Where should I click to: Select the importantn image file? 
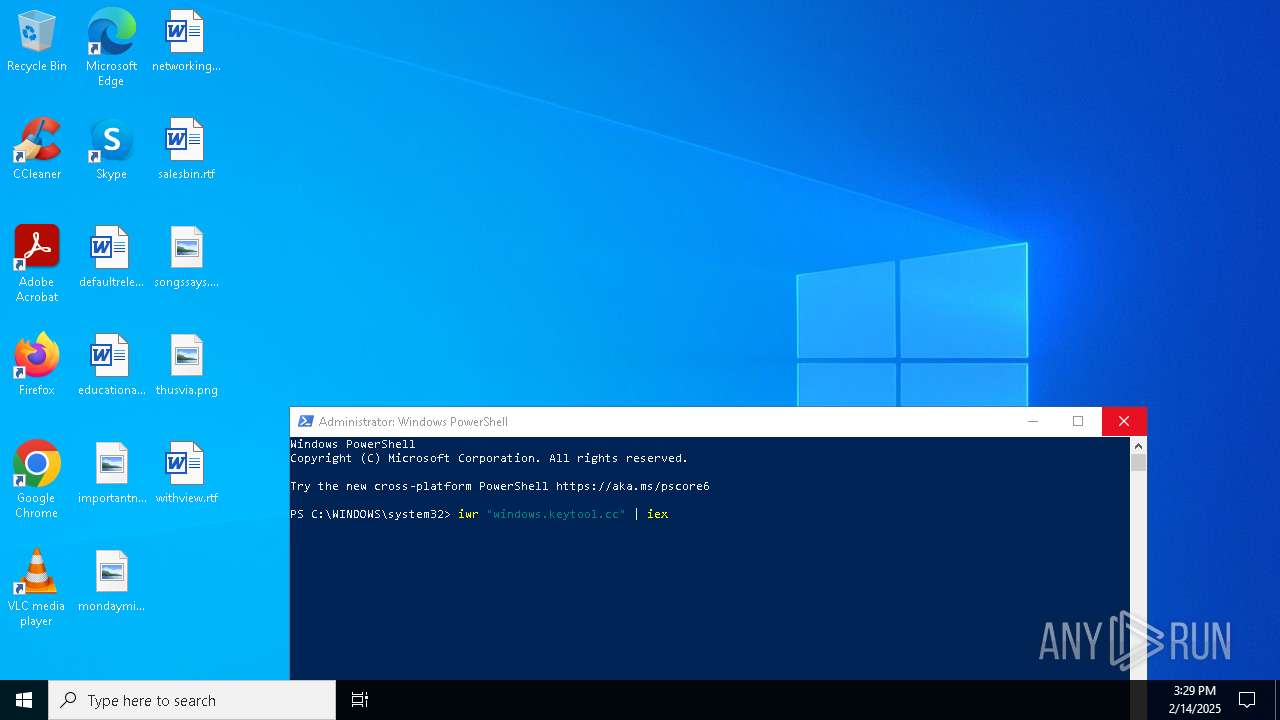pos(111,474)
